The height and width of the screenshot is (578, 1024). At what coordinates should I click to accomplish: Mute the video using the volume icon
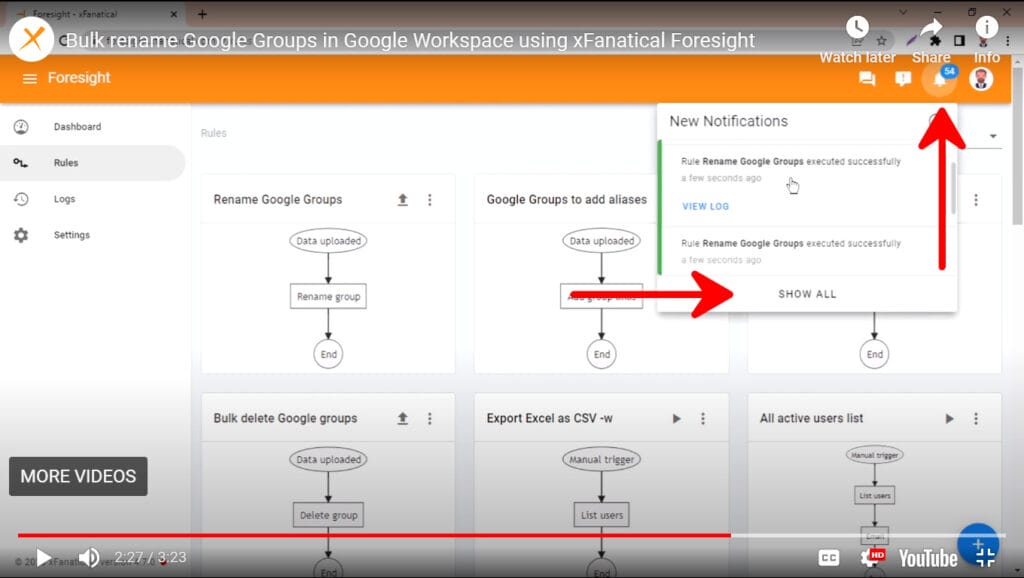pyautogui.click(x=89, y=558)
